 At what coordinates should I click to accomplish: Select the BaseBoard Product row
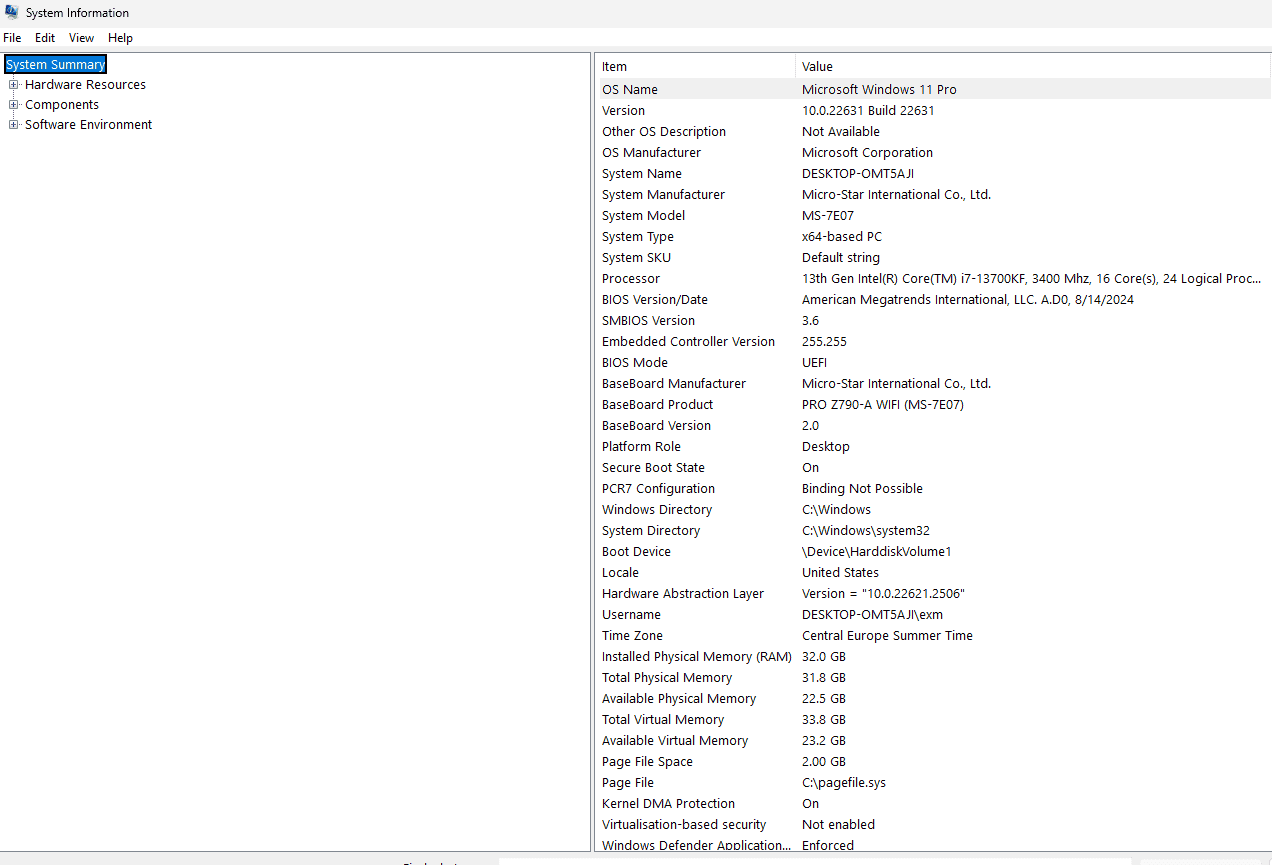tap(934, 405)
